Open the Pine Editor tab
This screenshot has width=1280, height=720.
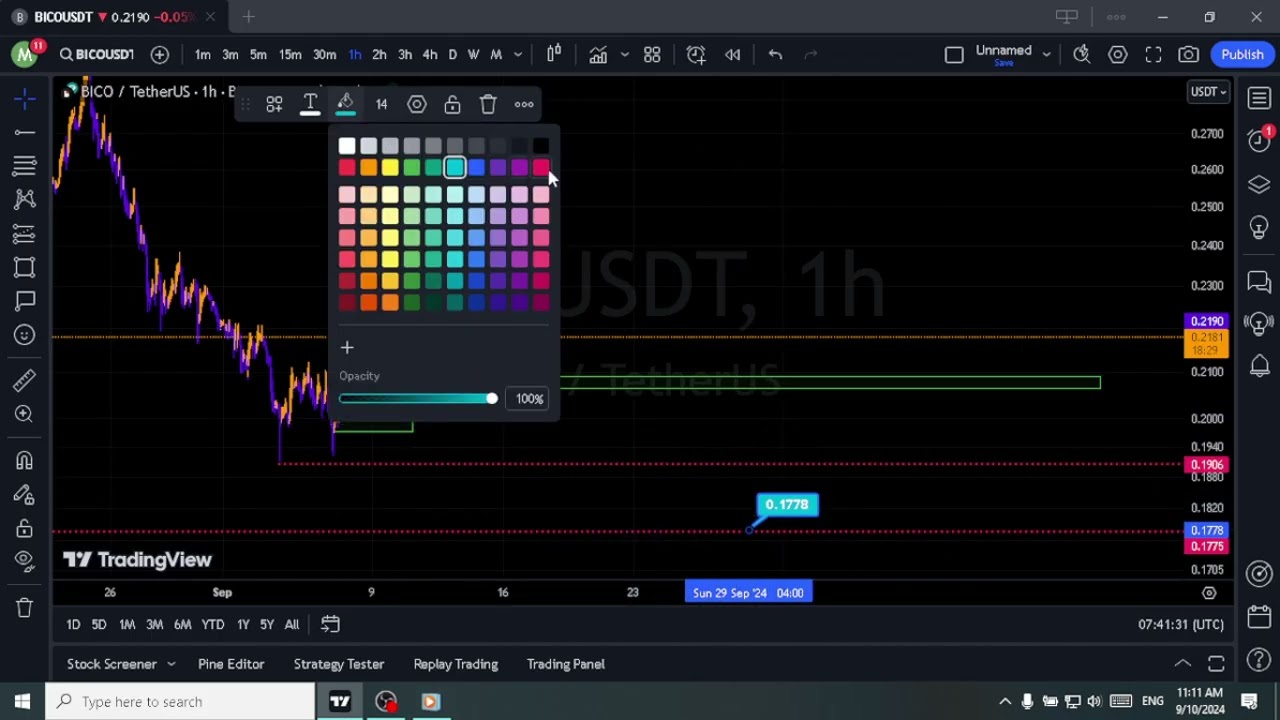tap(231, 664)
